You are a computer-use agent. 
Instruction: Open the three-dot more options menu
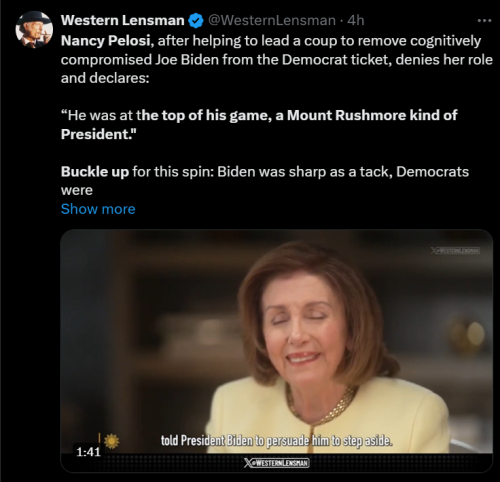[484, 21]
